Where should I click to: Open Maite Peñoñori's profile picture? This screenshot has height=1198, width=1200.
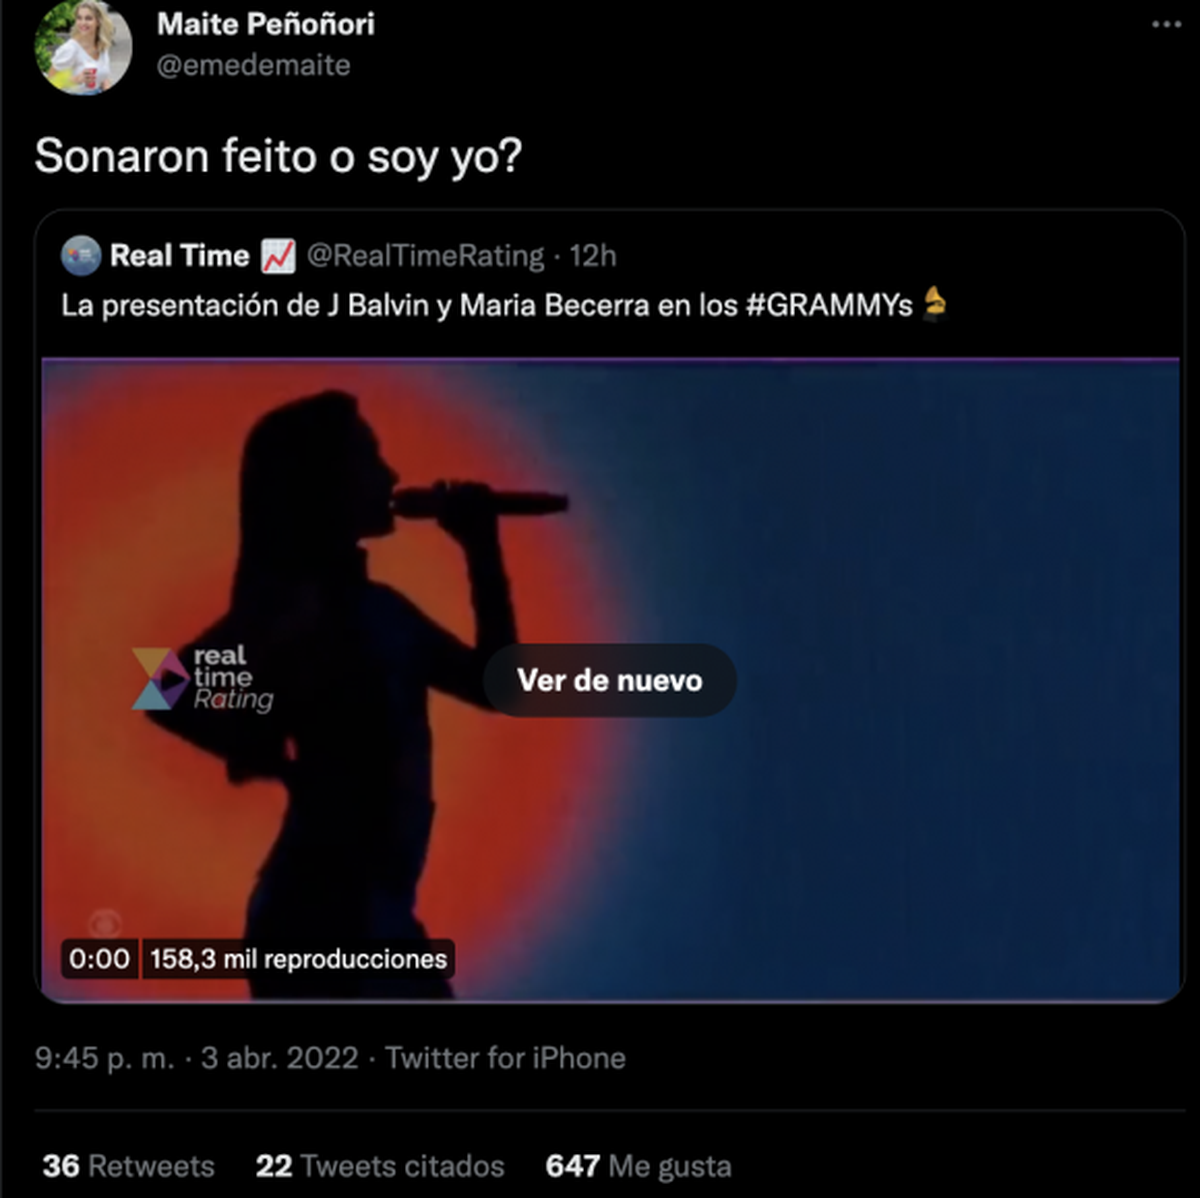click(83, 47)
